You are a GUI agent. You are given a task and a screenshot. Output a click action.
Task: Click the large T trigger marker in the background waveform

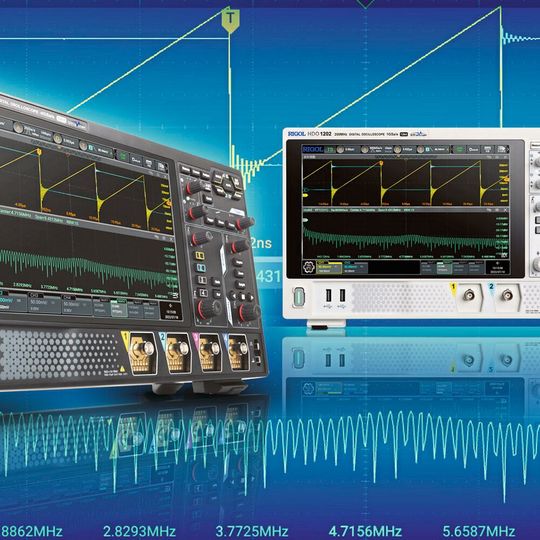coord(230,20)
